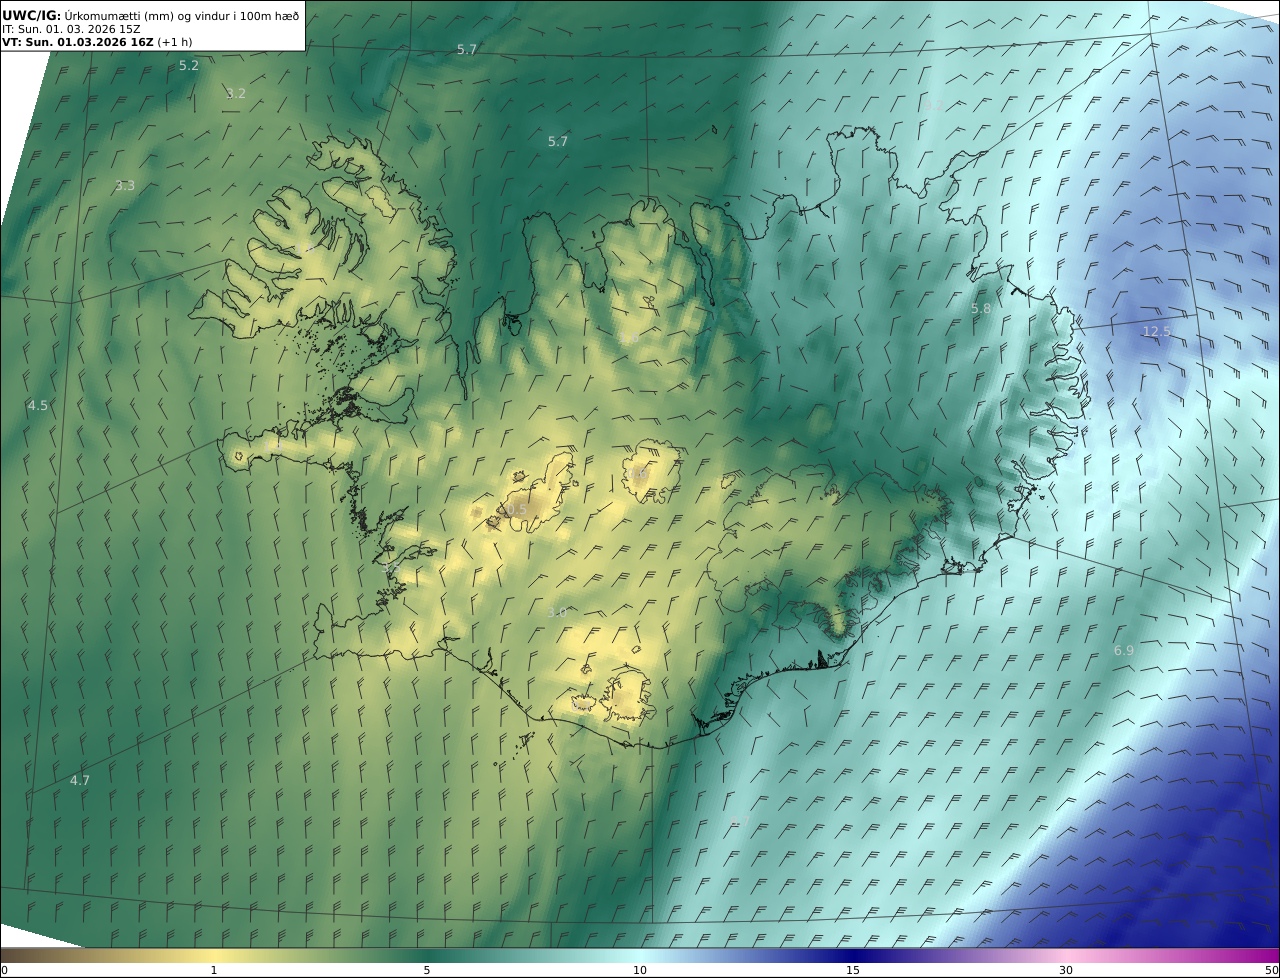Click the 4.7 value label
Viewport: 1280px width, 978px height.
click(x=80, y=780)
